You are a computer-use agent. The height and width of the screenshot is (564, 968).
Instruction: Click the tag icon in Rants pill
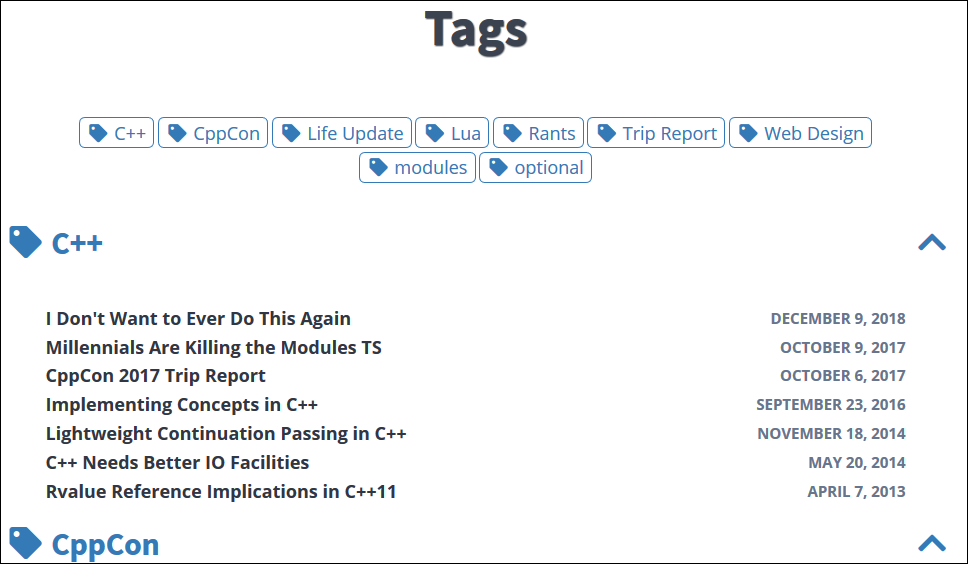tap(513, 133)
